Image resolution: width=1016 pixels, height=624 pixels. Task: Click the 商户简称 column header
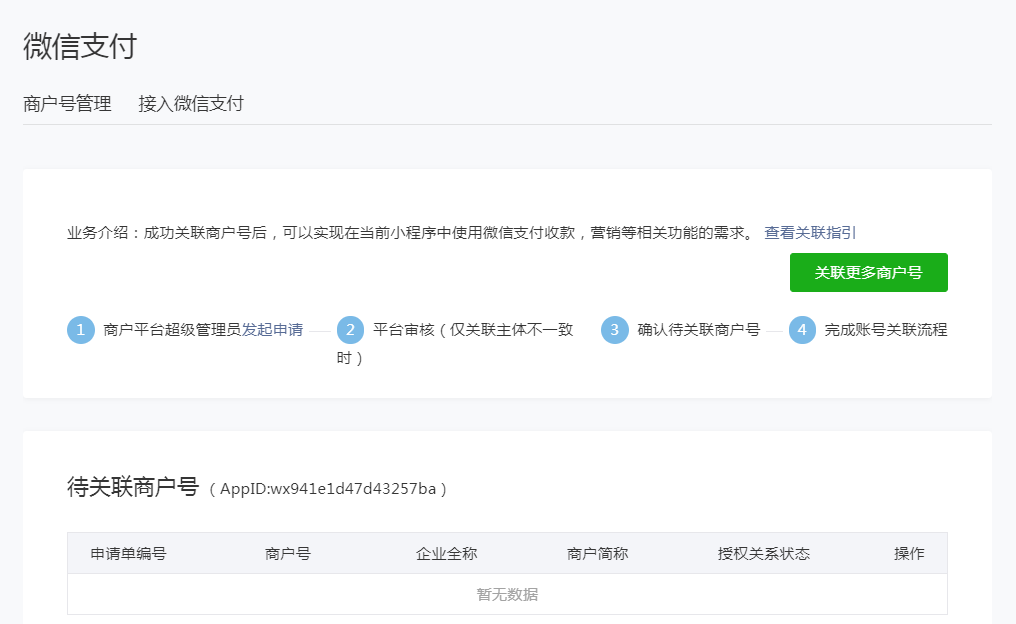click(x=597, y=553)
